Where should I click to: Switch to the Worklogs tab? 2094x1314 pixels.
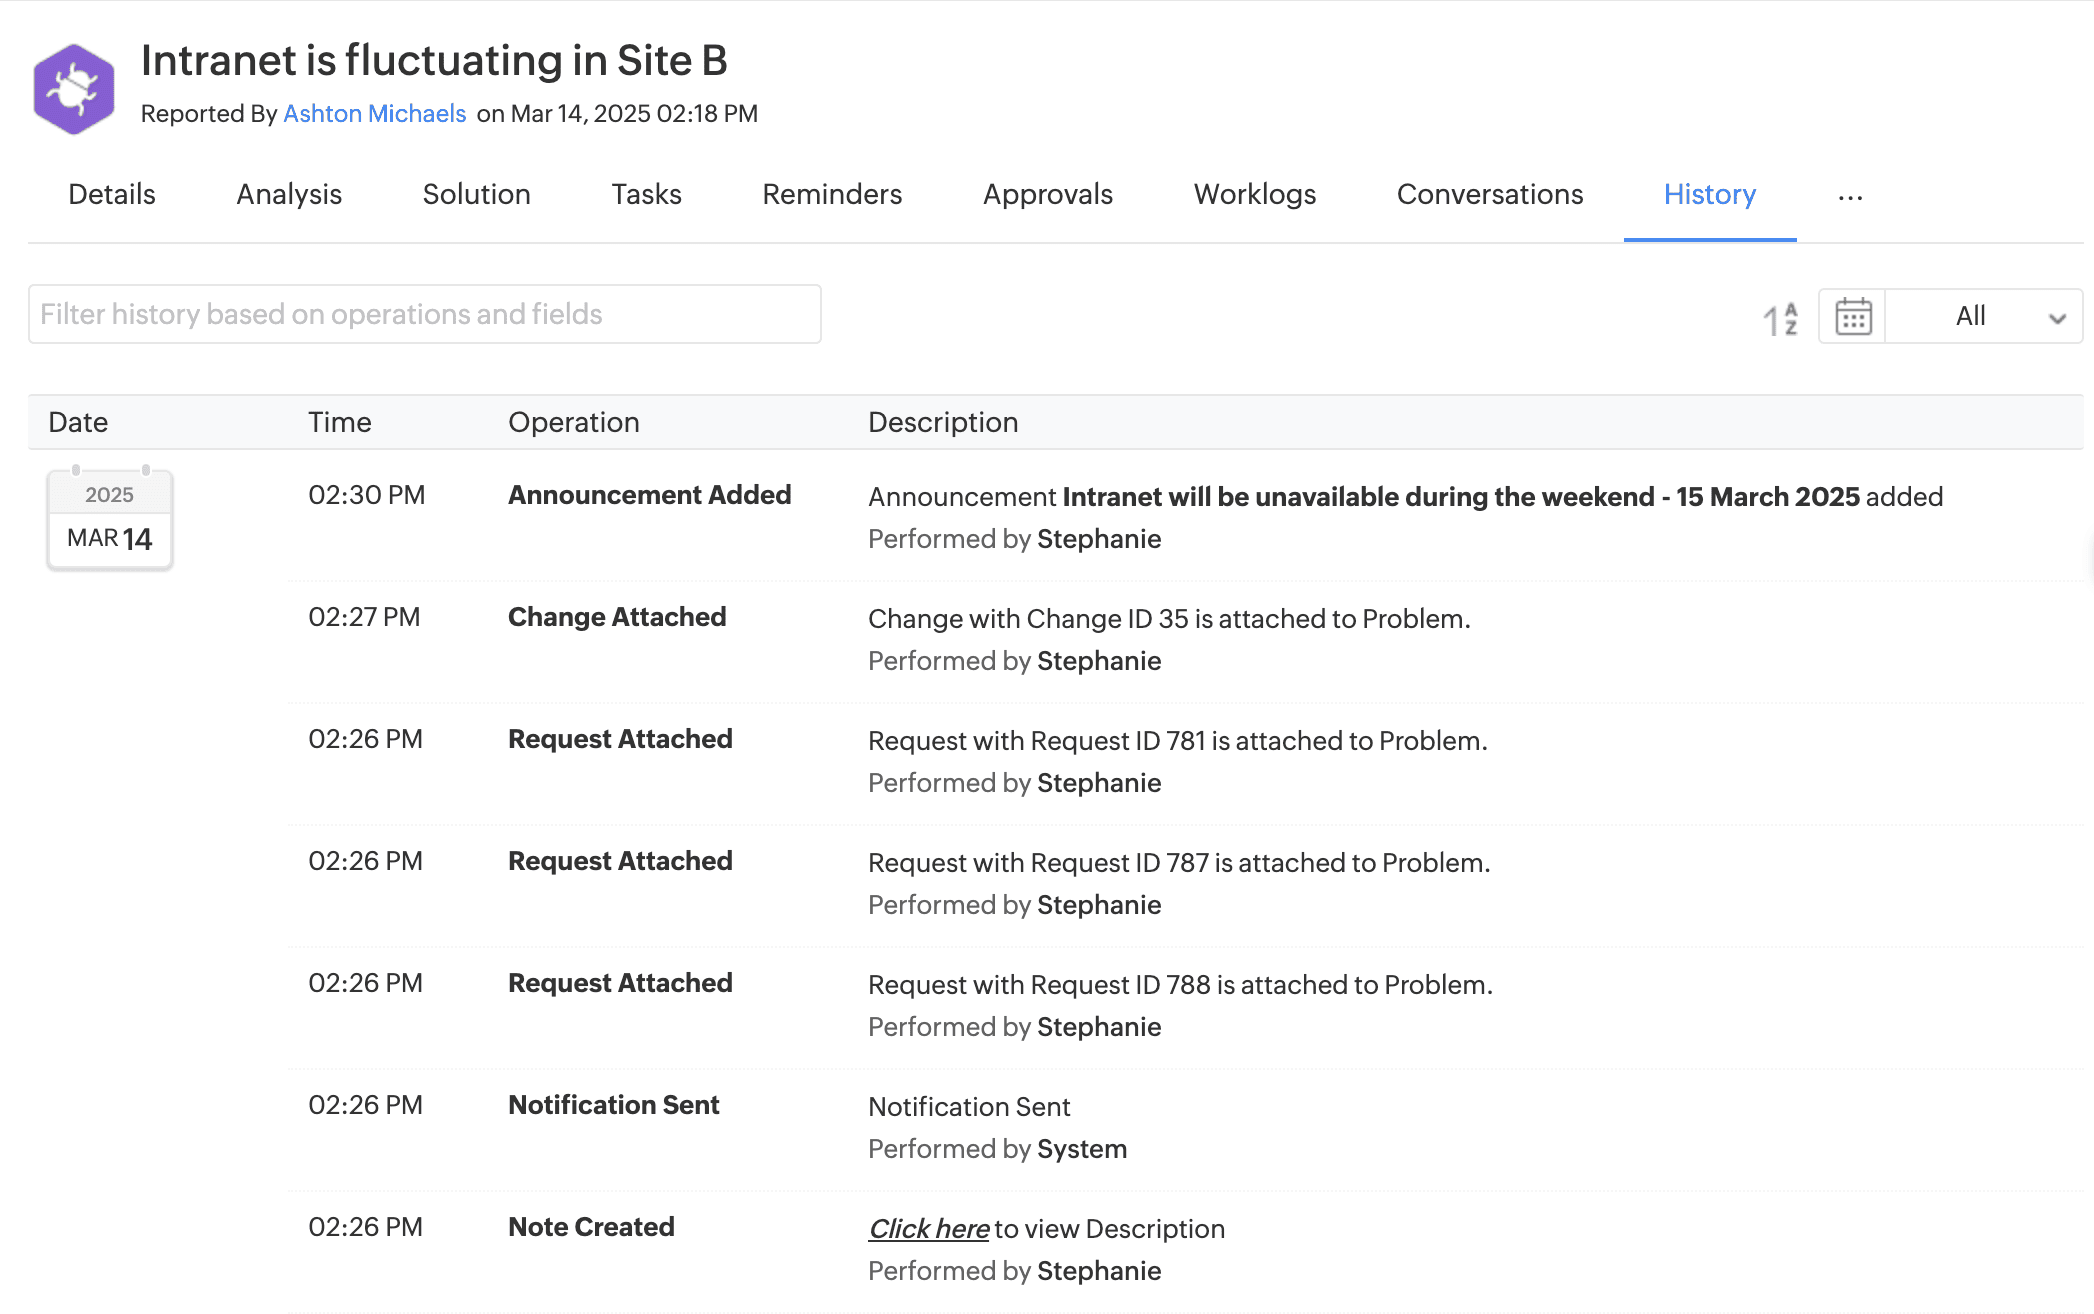coord(1254,194)
